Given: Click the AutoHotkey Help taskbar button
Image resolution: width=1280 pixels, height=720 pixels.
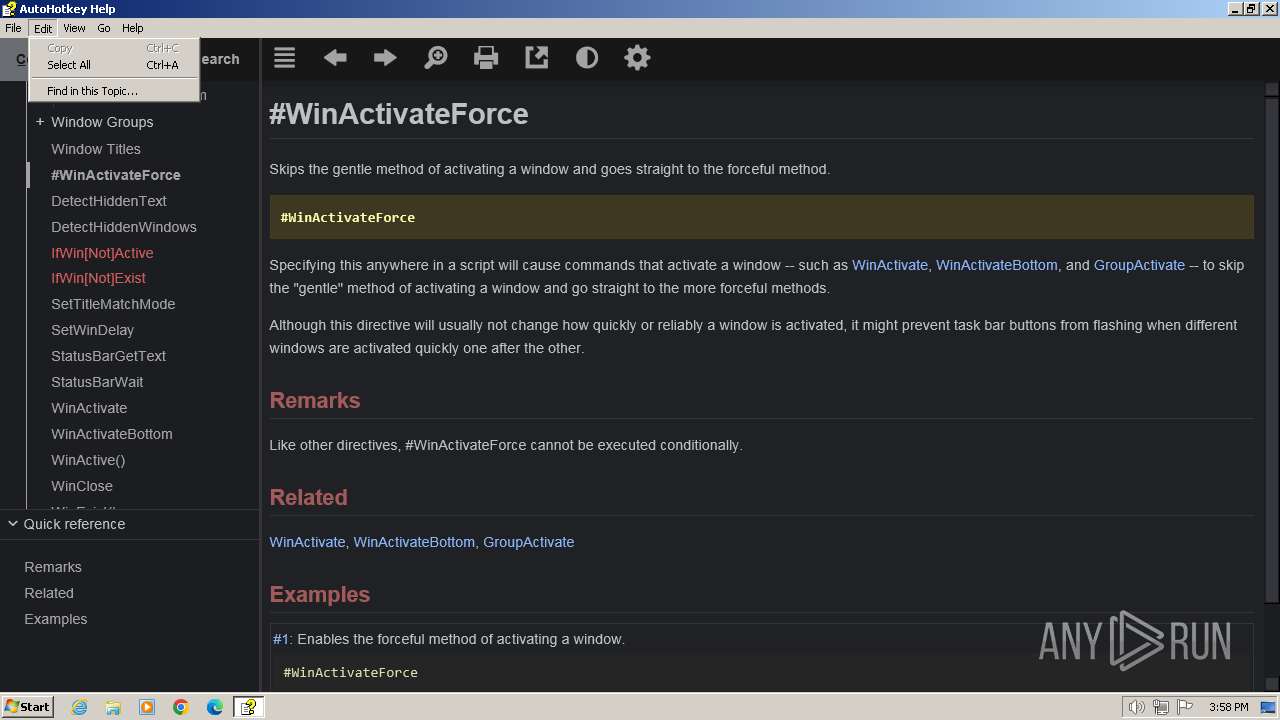Looking at the screenshot, I should click(x=248, y=707).
